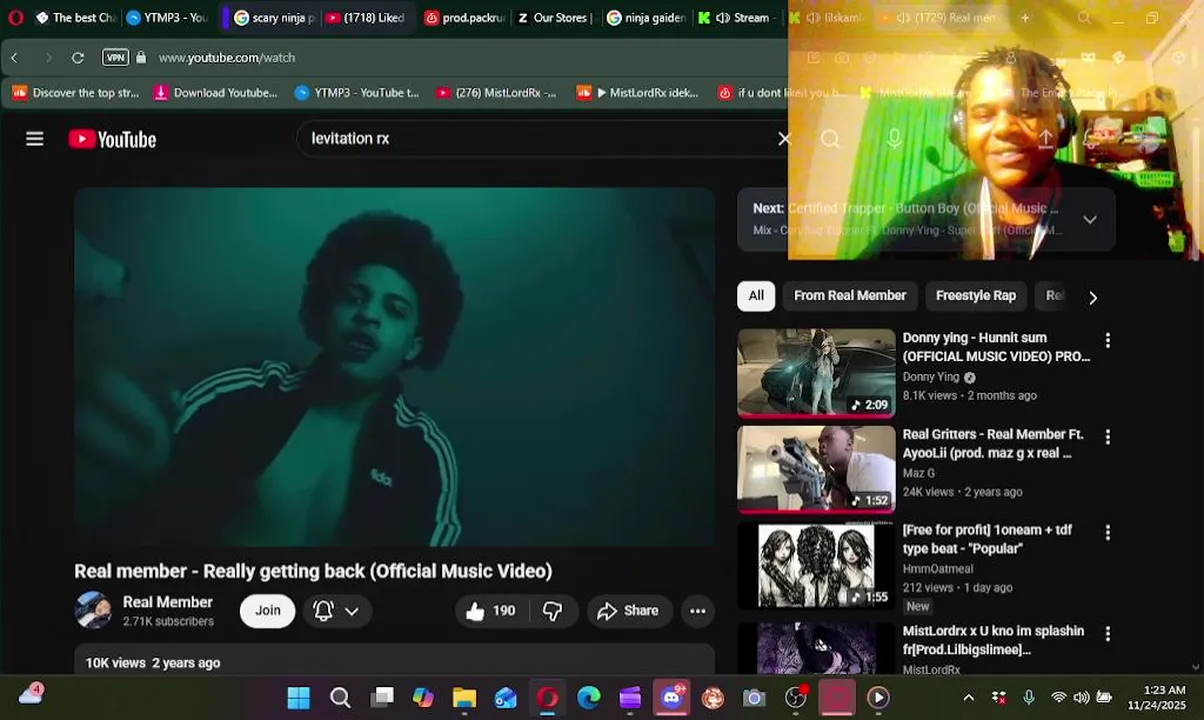The image size is (1204, 720).
Task: Switch to The best Cha tab
Action: point(74,18)
